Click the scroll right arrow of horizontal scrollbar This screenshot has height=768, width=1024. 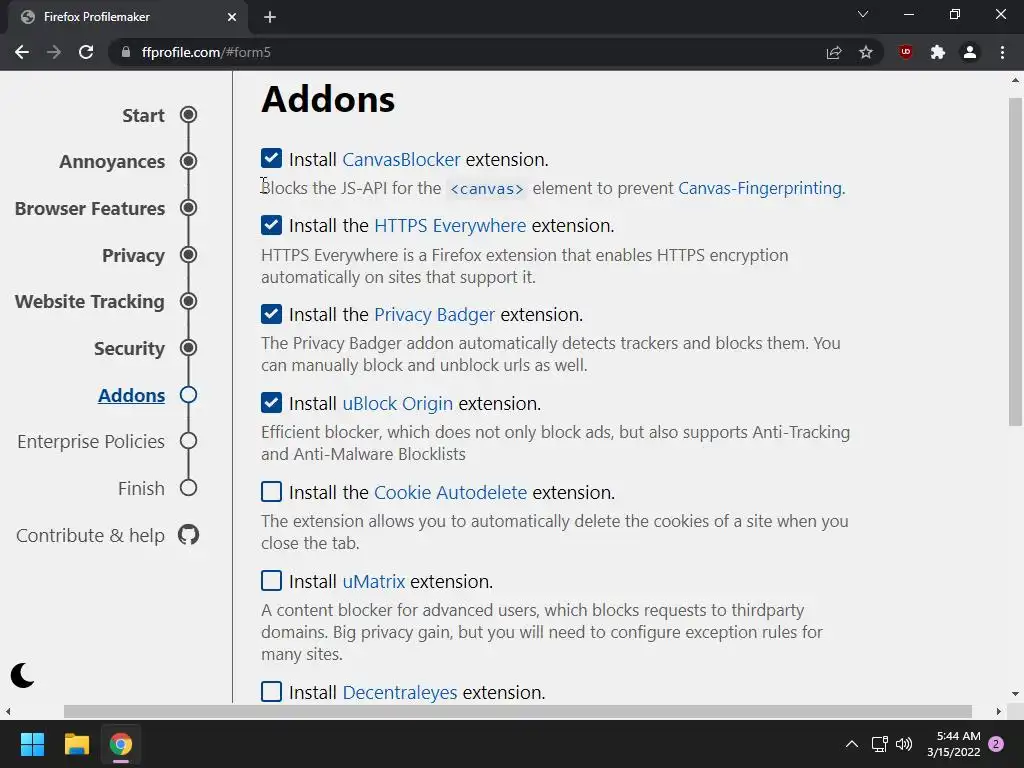click(x=999, y=711)
